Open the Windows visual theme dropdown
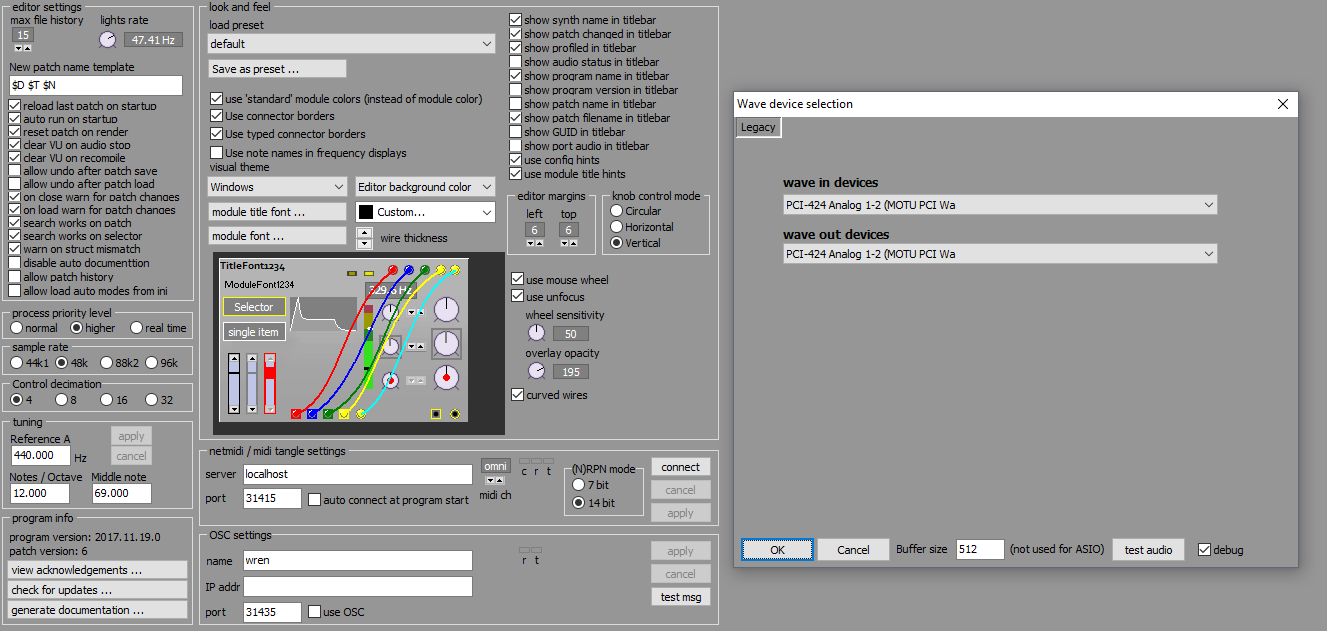Image resolution: width=1327 pixels, height=631 pixels. pos(277,187)
